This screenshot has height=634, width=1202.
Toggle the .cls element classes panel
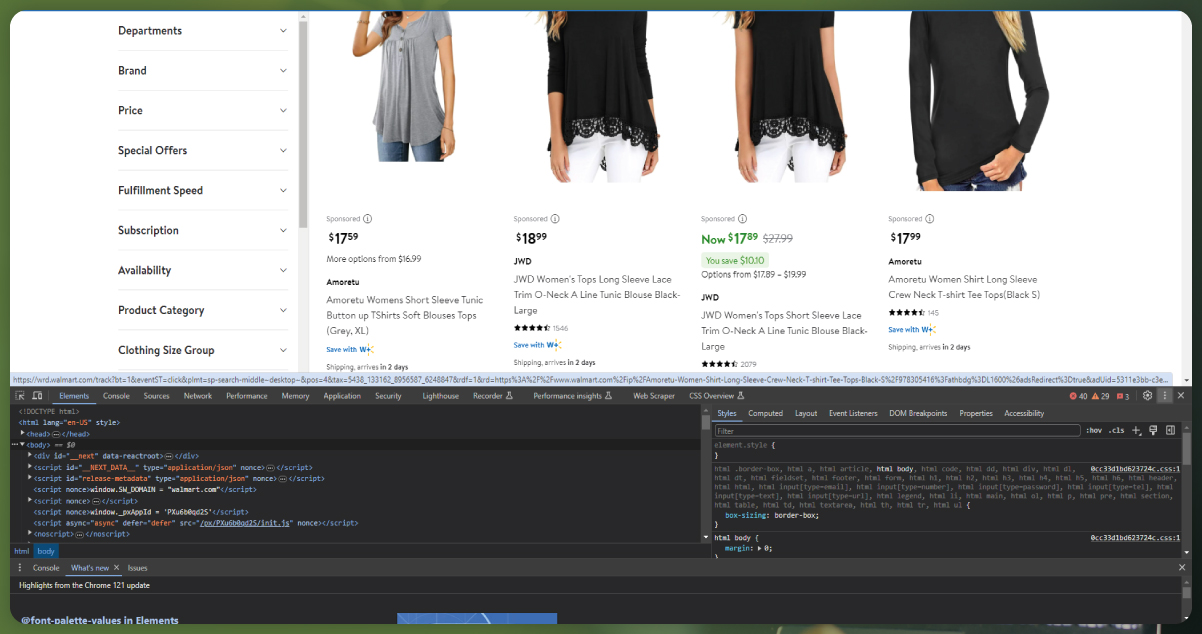(1116, 431)
